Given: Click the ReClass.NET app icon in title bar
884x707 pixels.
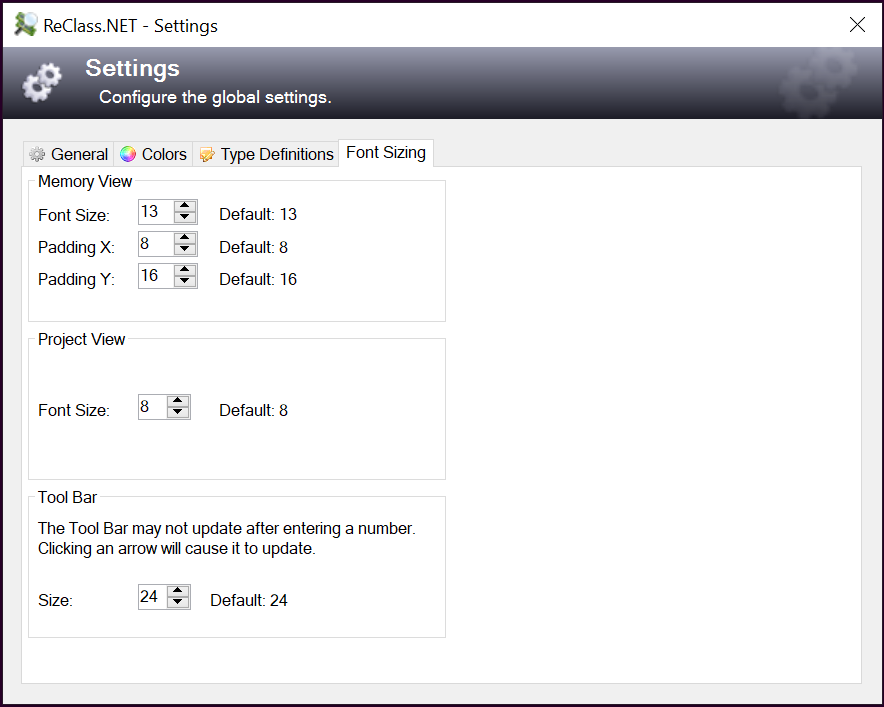Looking at the screenshot, I should (25, 25).
